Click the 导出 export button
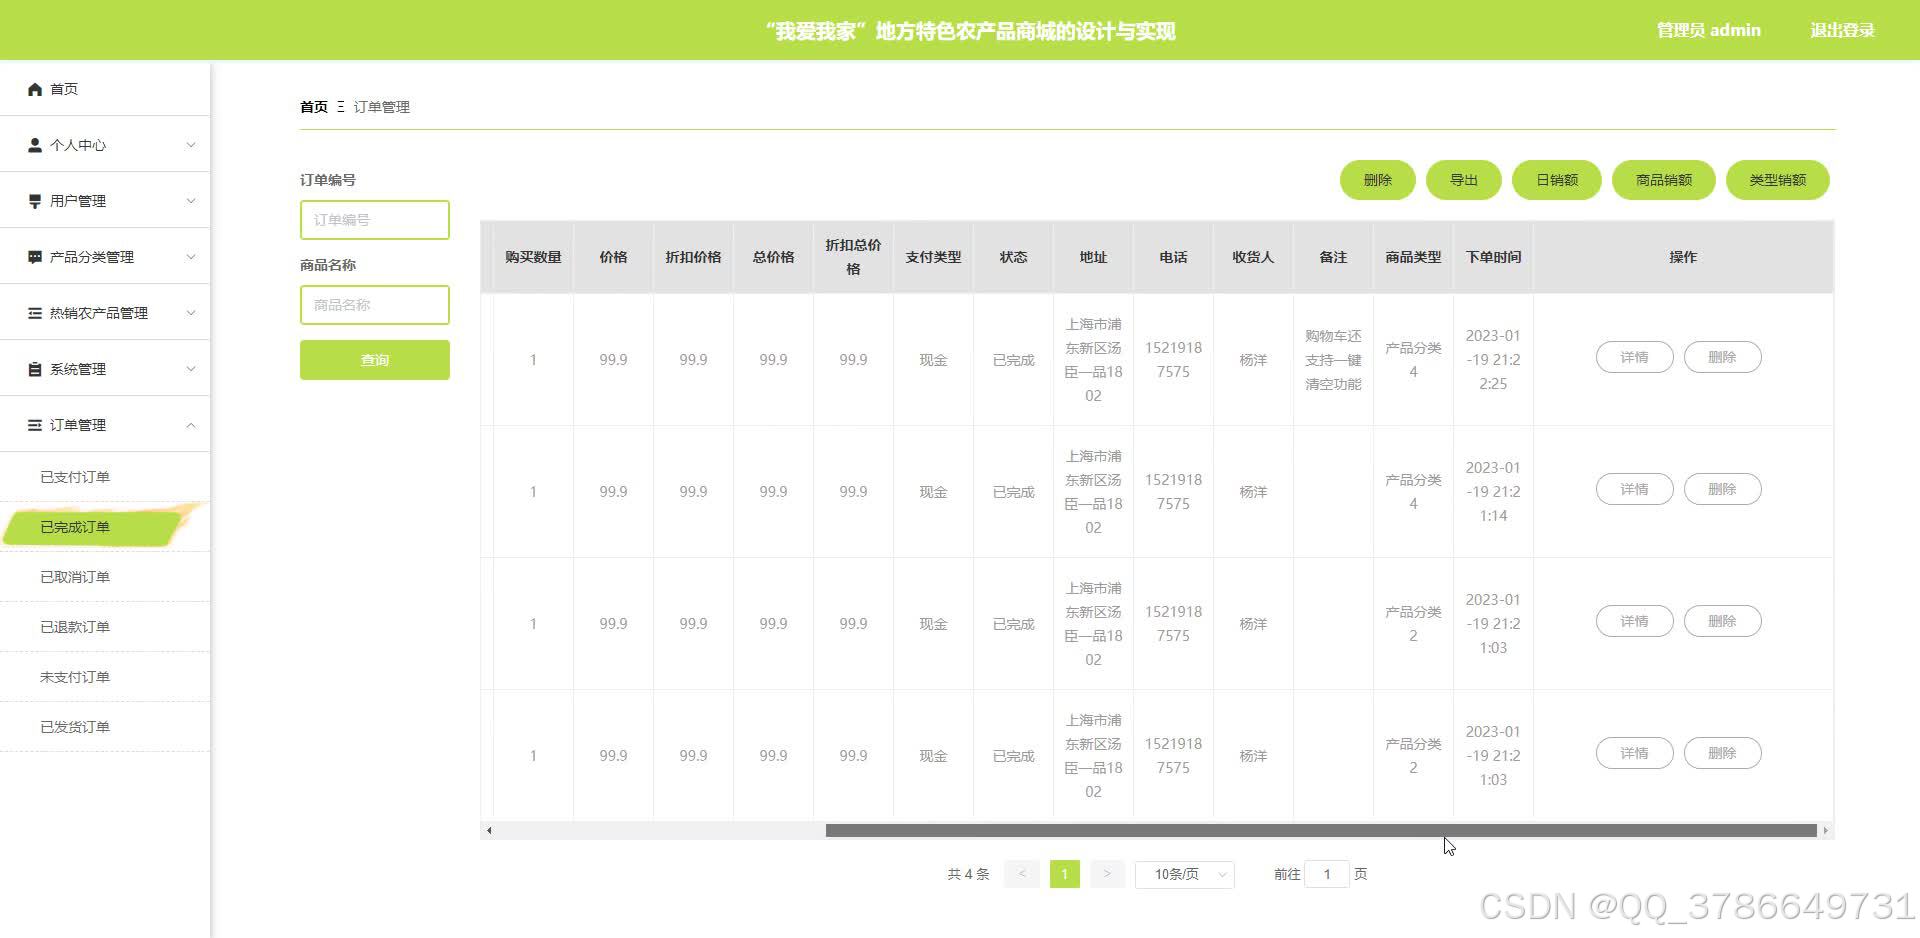The image size is (1920, 938). pos(1464,180)
